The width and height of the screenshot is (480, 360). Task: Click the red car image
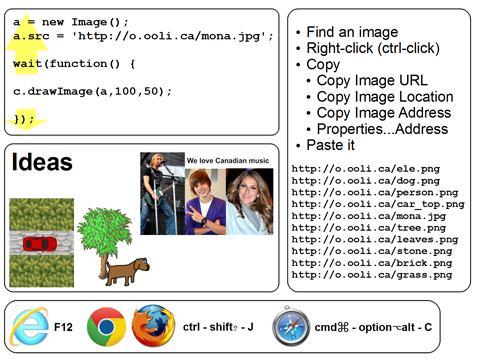pyautogui.click(x=40, y=244)
